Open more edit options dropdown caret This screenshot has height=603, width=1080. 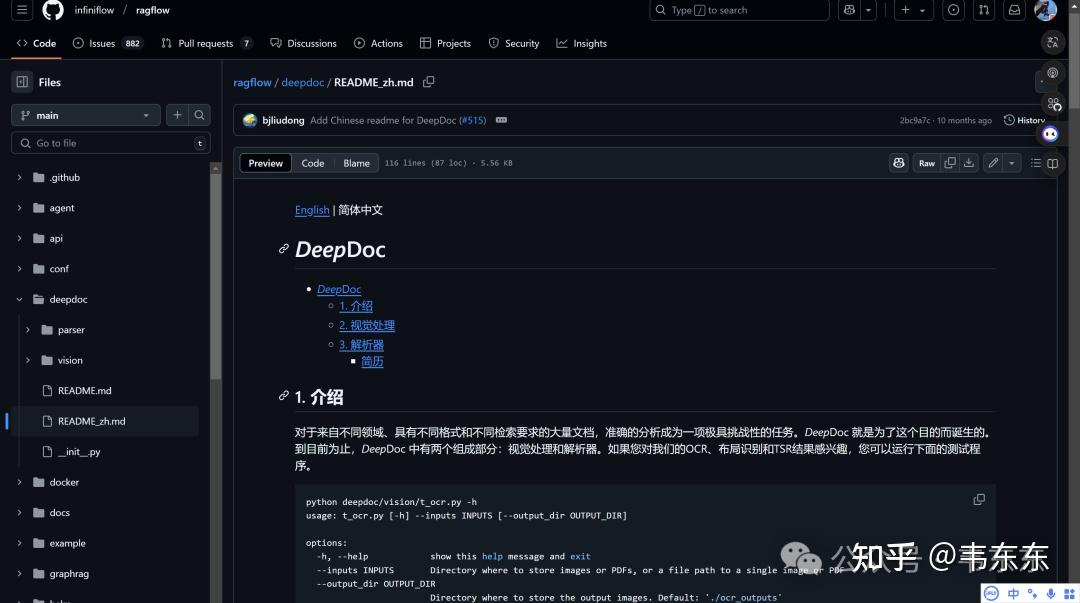click(x=1011, y=163)
